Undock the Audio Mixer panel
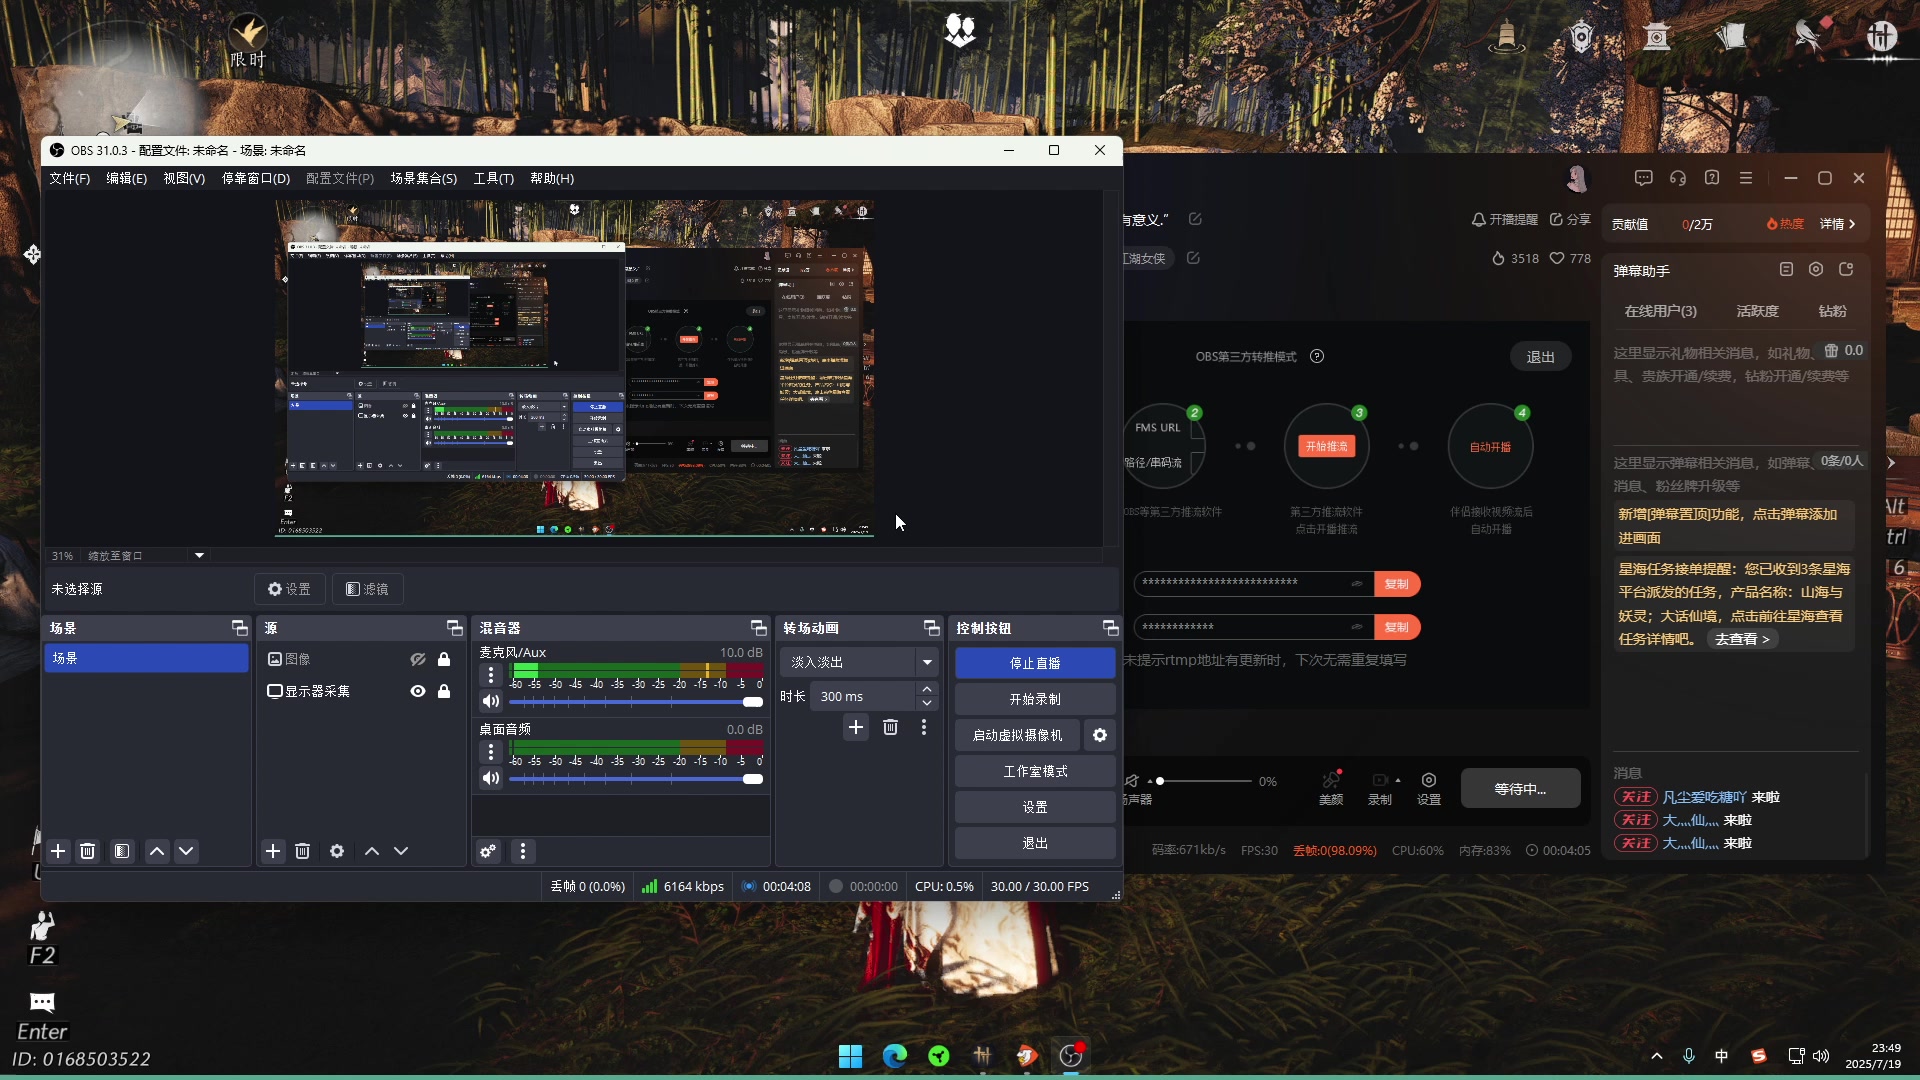This screenshot has width=1920, height=1080. click(759, 628)
